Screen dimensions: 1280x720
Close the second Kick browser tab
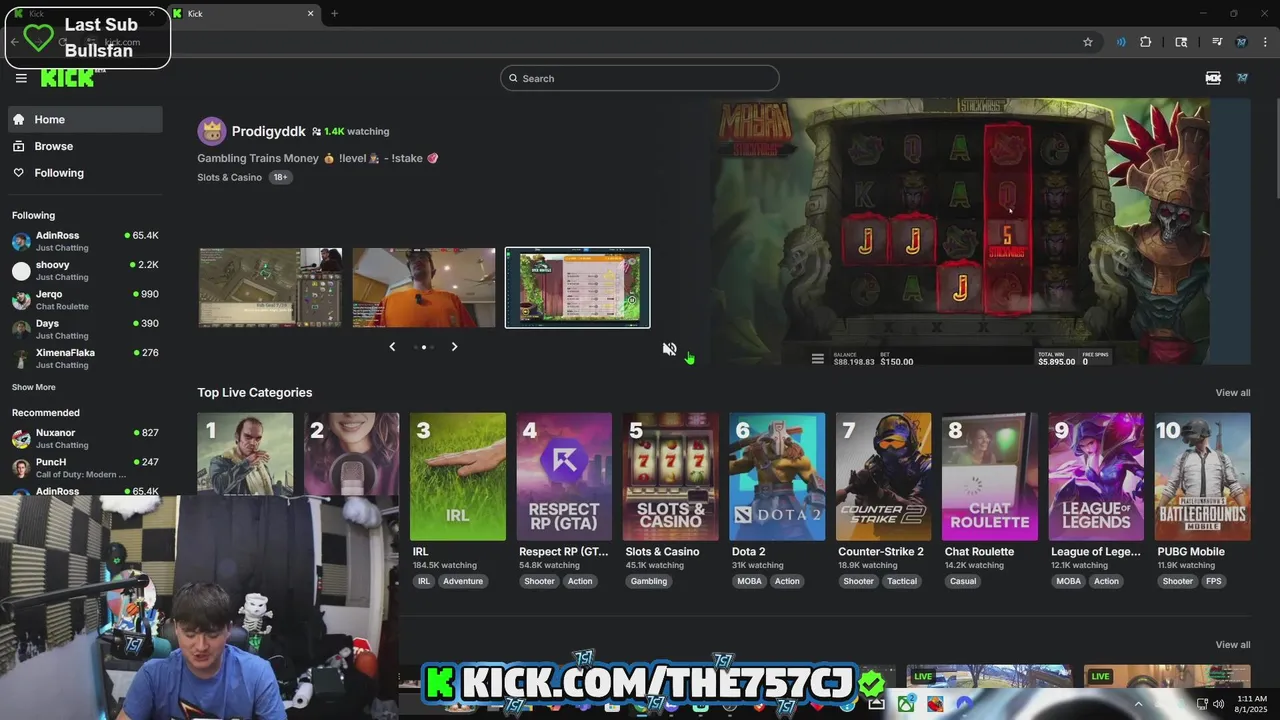[x=310, y=13]
